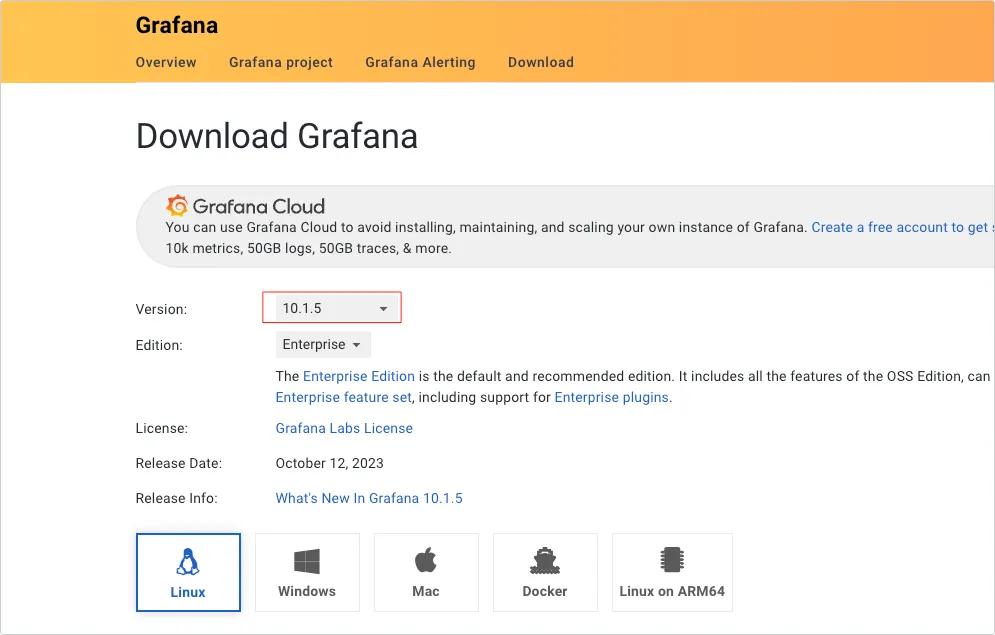Click the Version: label
Viewport: 995px width, 635px height.
pyautogui.click(x=161, y=309)
